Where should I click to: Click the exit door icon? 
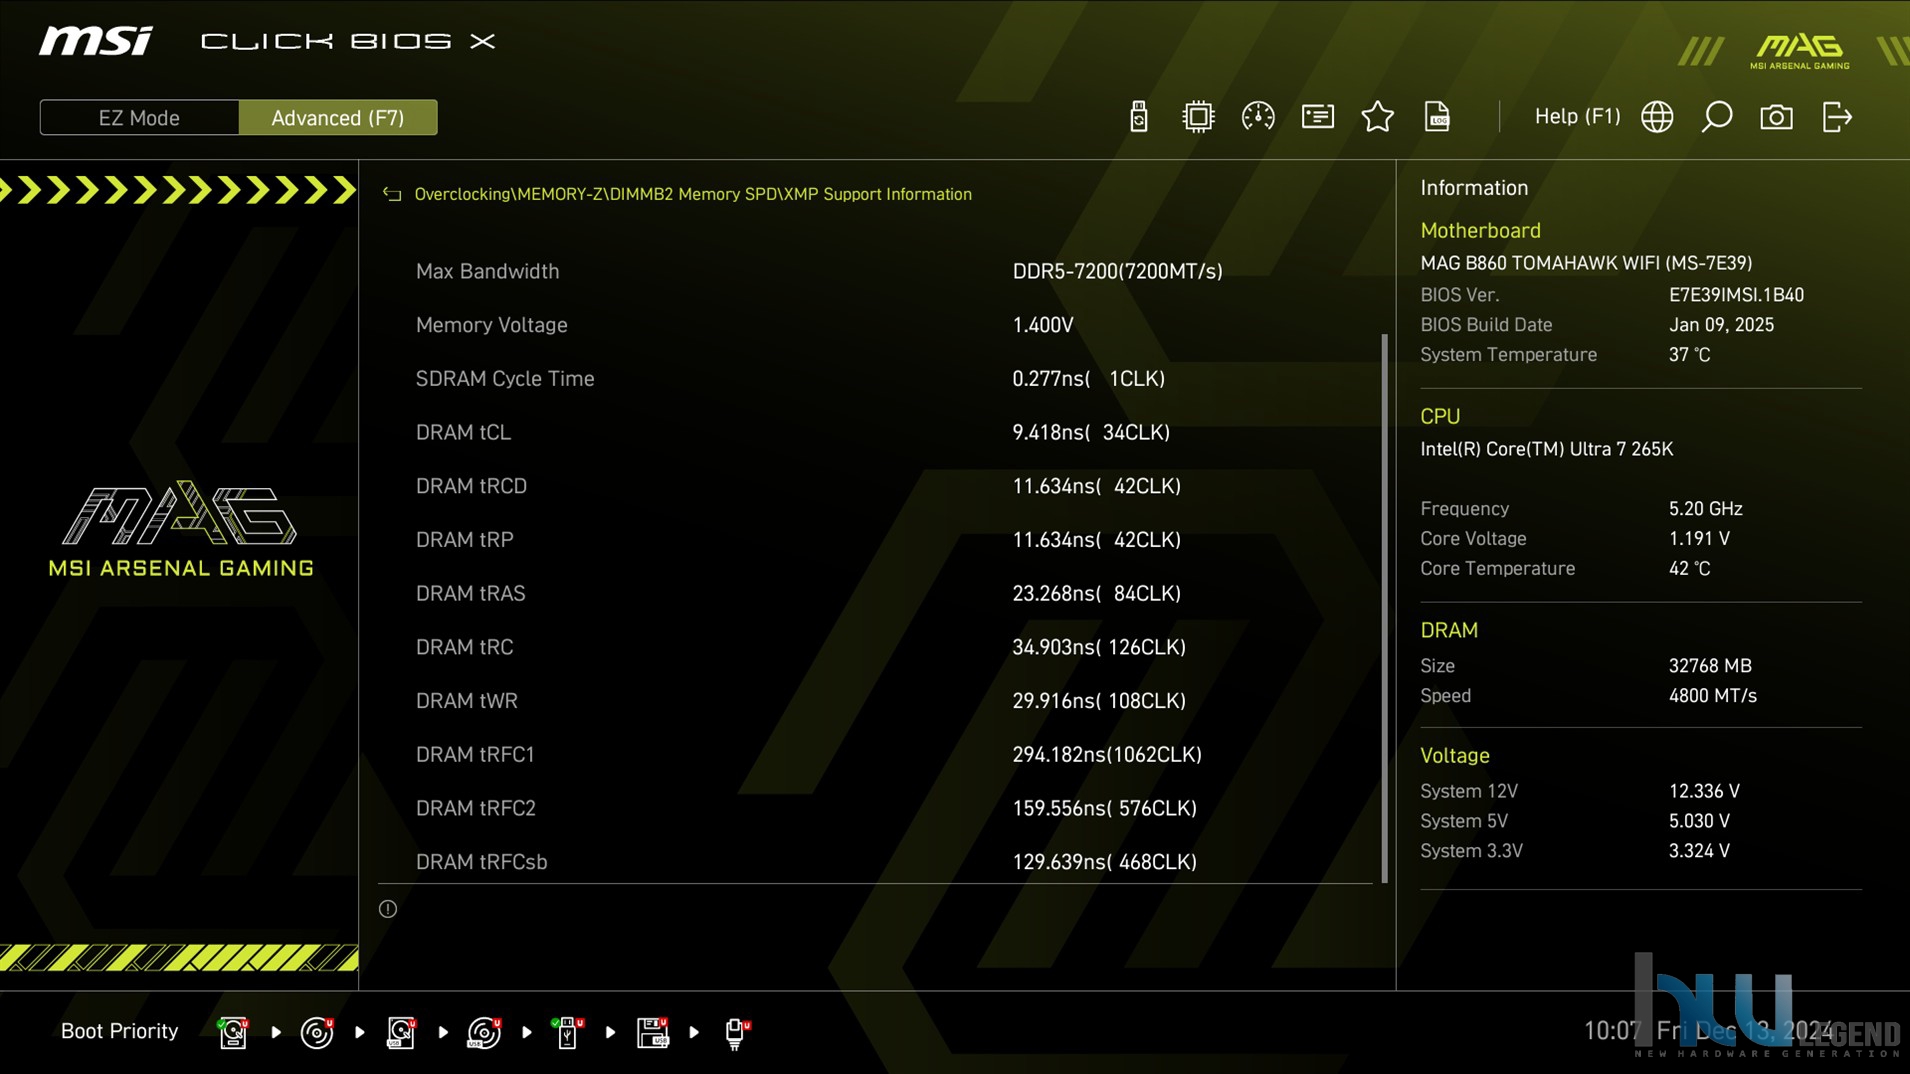[x=1837, y=117]
